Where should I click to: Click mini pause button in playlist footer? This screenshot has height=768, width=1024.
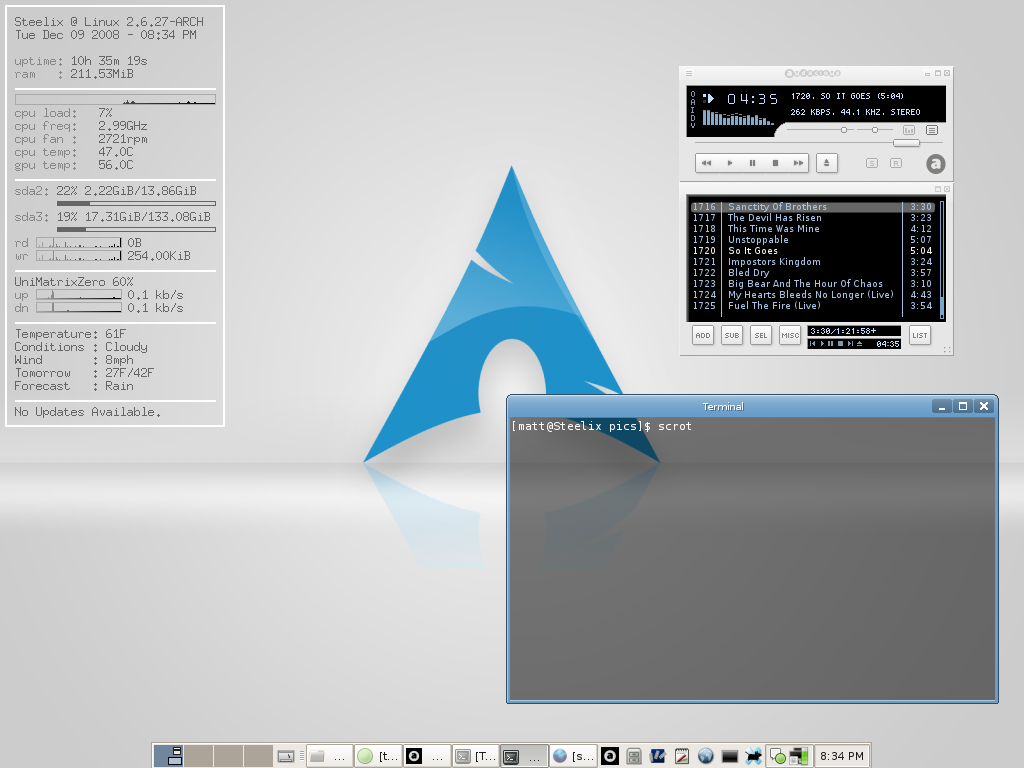coord(831,344)
